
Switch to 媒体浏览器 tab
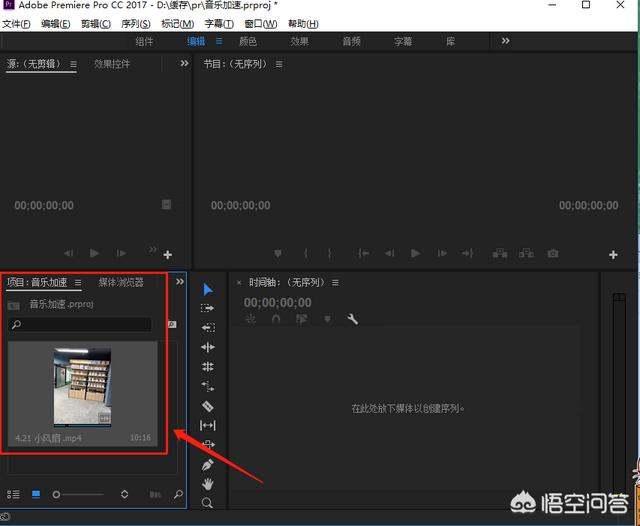click(x=121, y=283)
